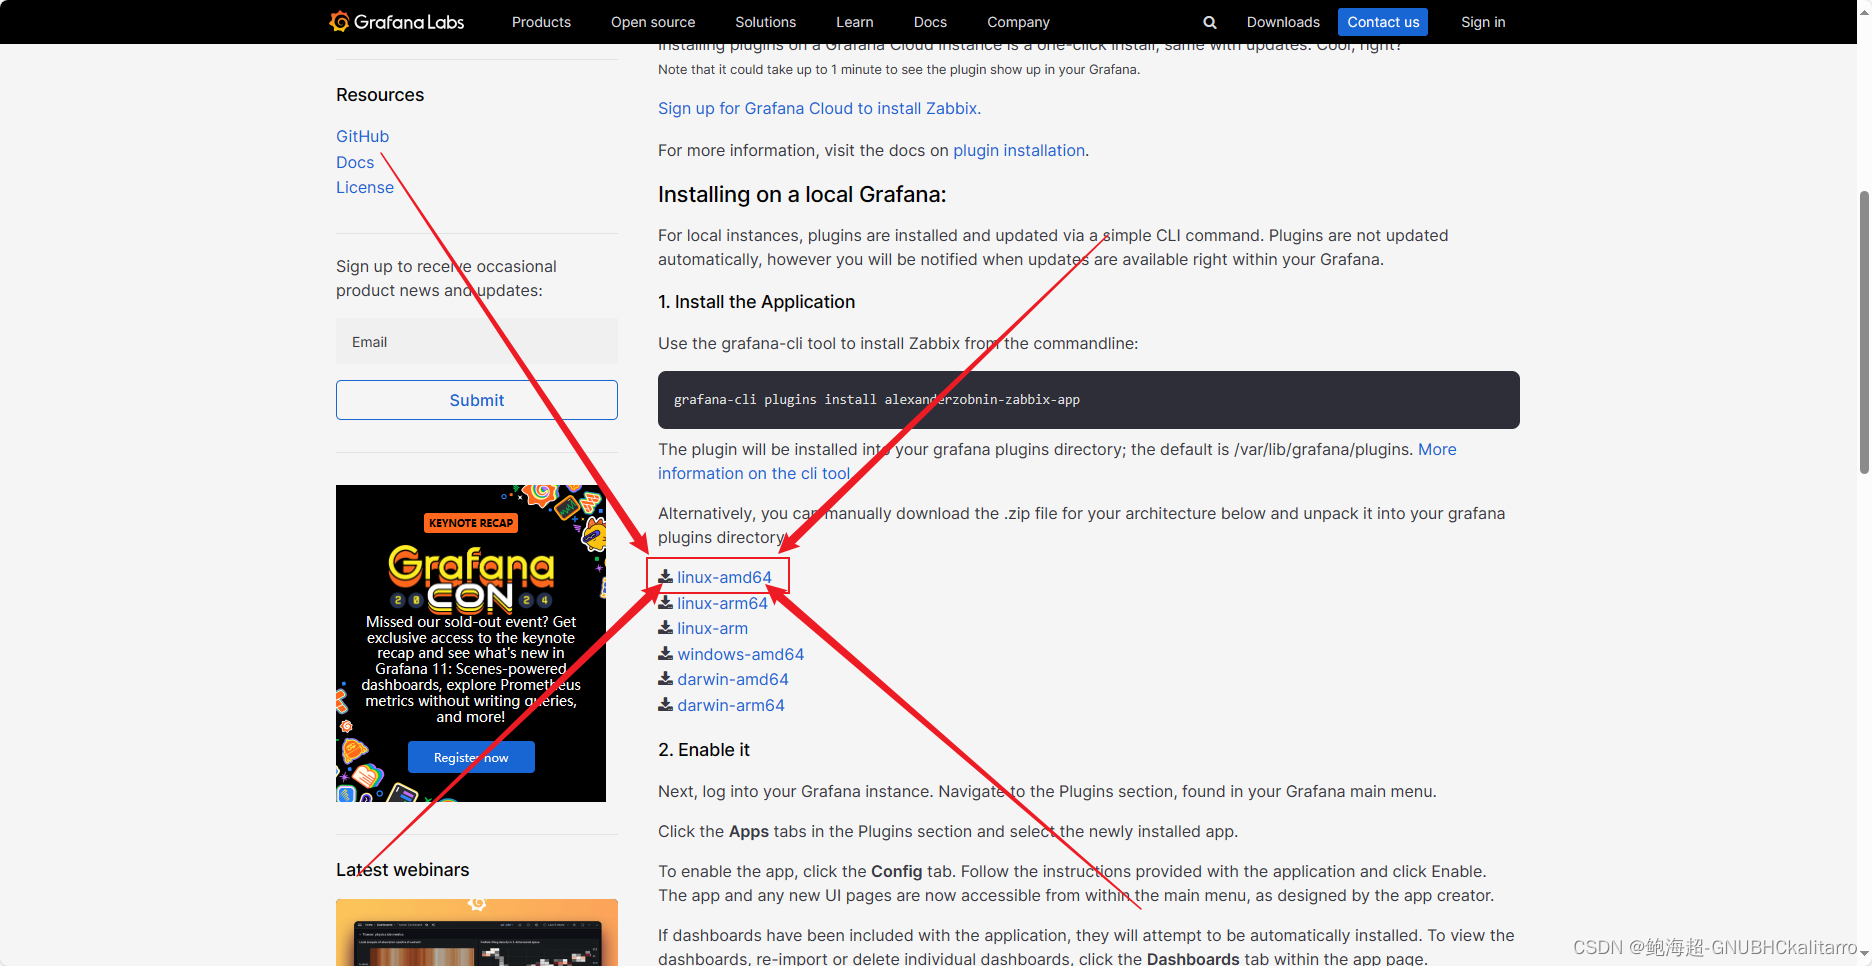Viewport: 1872px width, 966px height.
Task: Open the plugin installation docs link
Action: click(1019, 150)
